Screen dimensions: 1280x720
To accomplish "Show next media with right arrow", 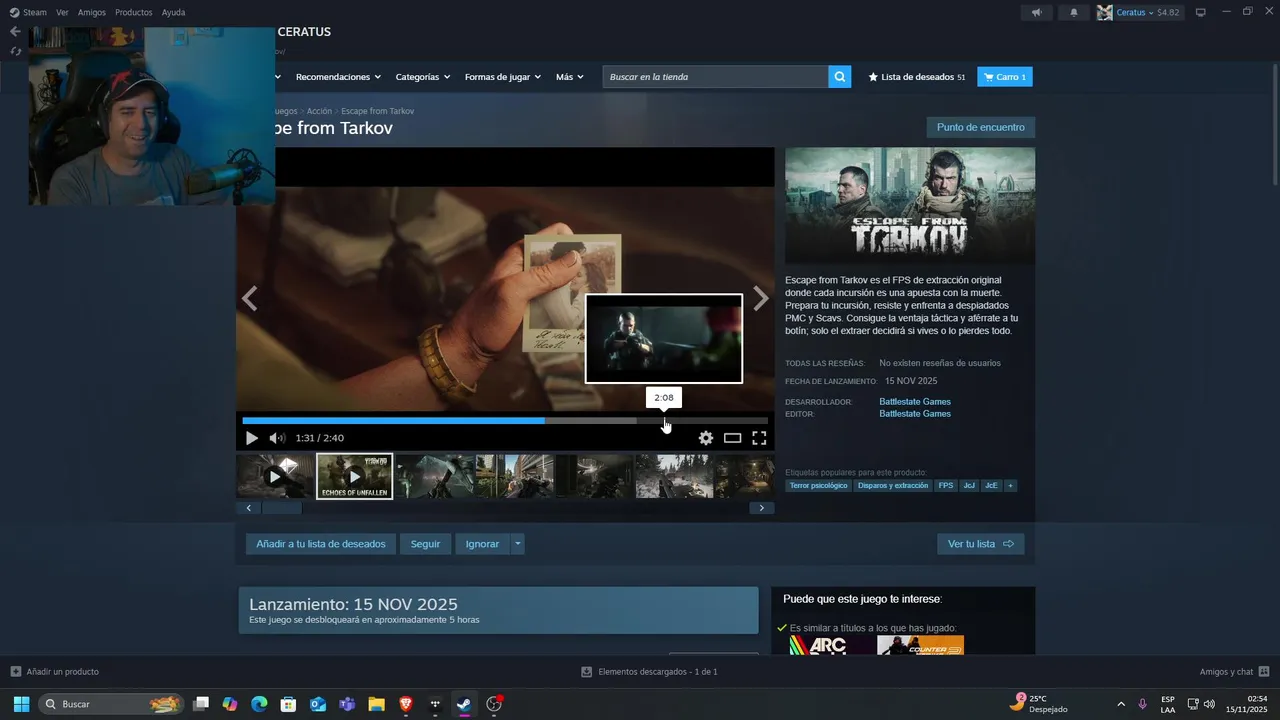I will click(x=761, y=298).
